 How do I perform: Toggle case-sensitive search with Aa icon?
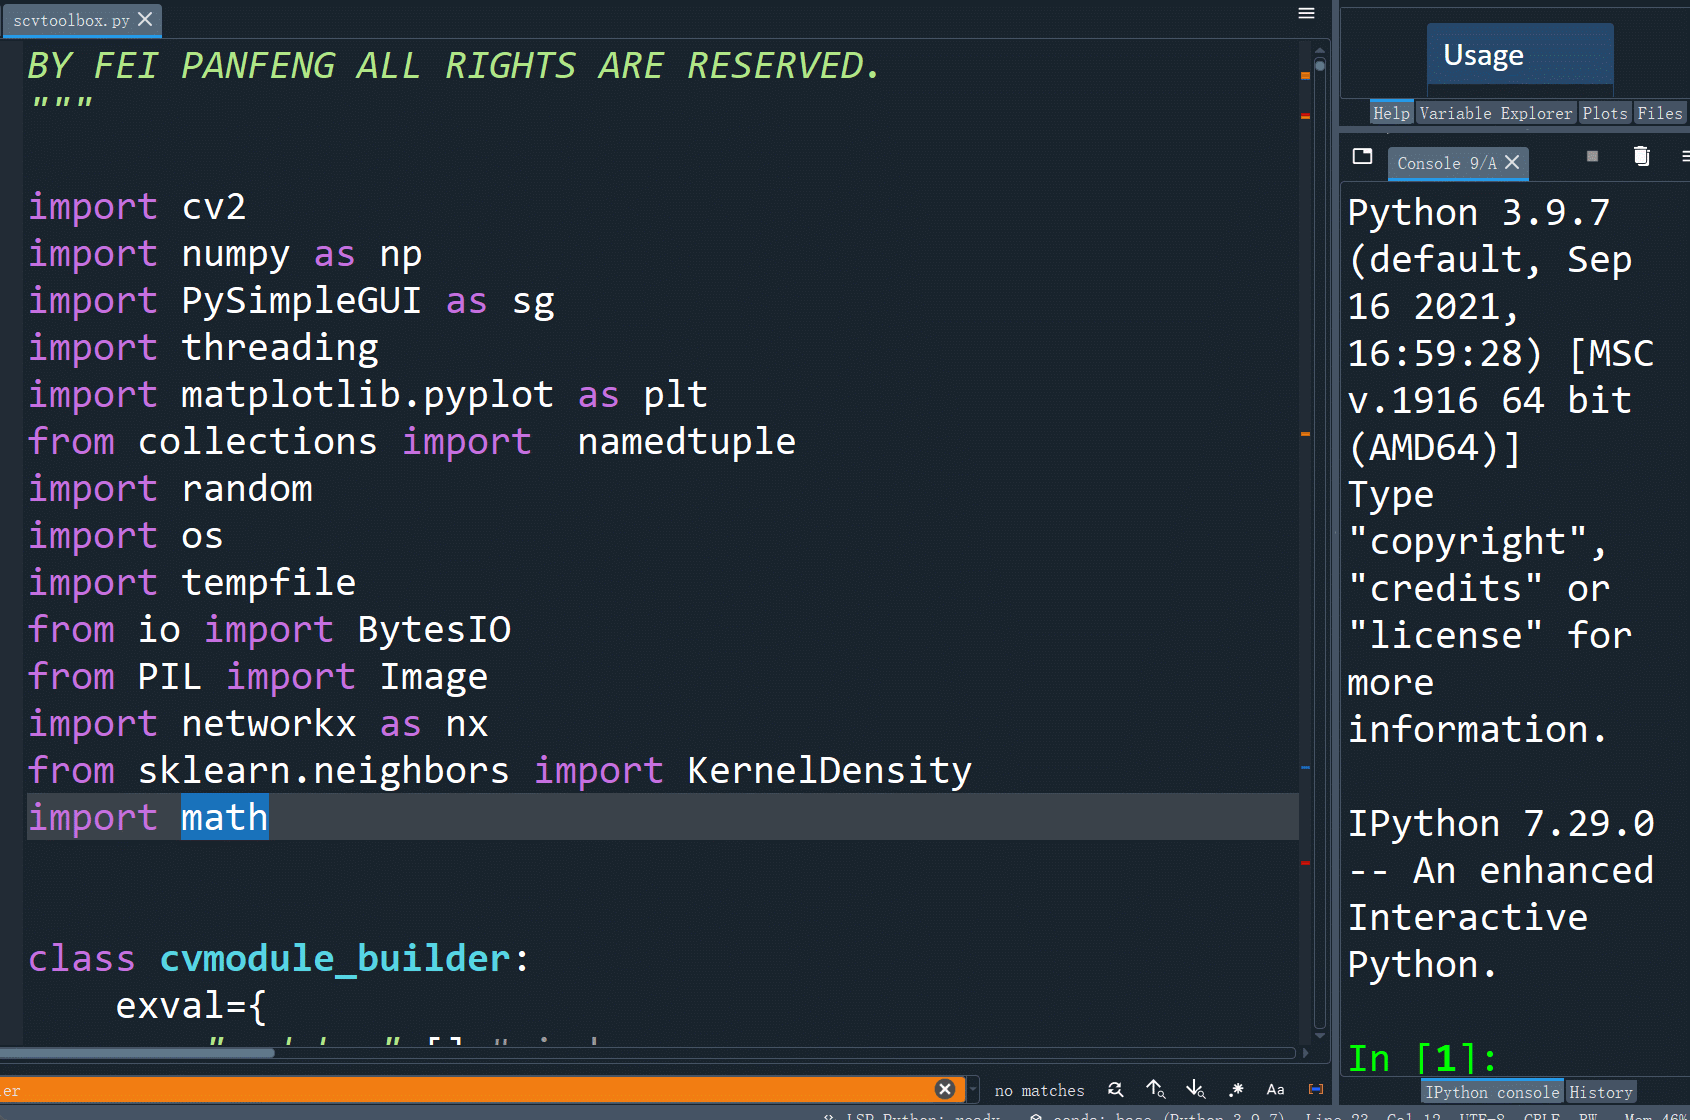click(x=1275, y=1089)
